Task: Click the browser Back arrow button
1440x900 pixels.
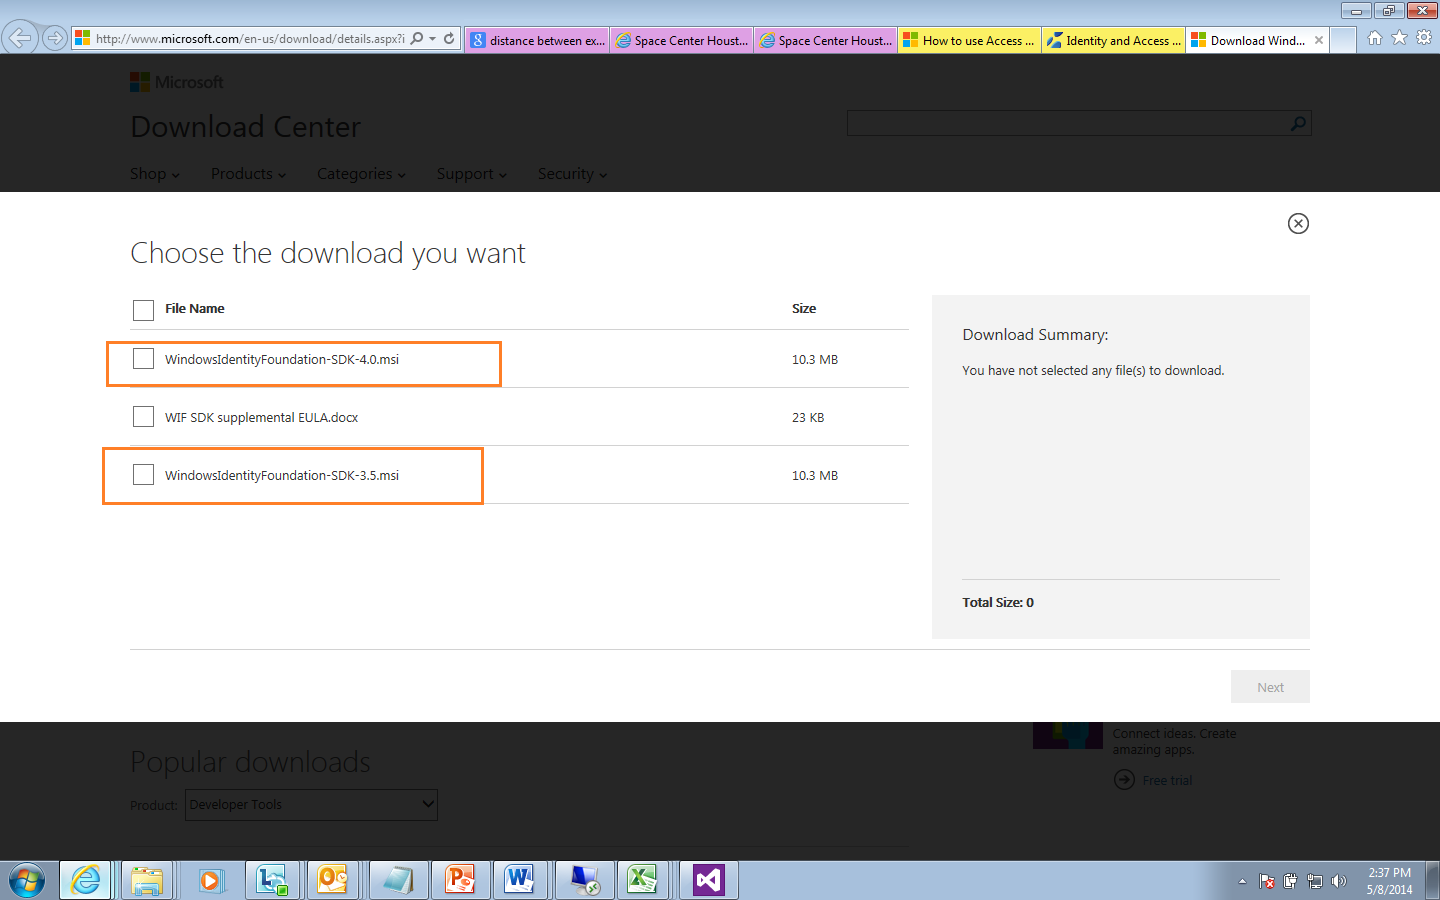Action: pyautogui.click(x=19, y=38)
